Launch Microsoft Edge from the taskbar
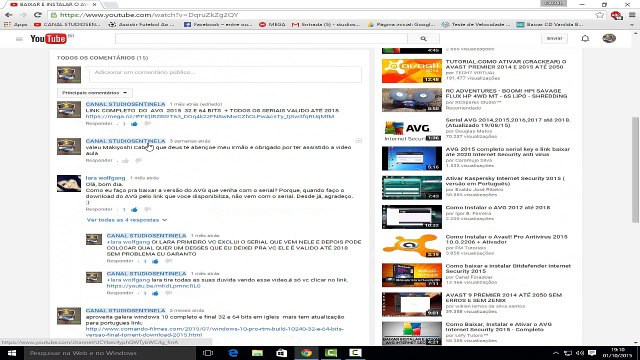The image size is (640, 360). coord(233,353)
